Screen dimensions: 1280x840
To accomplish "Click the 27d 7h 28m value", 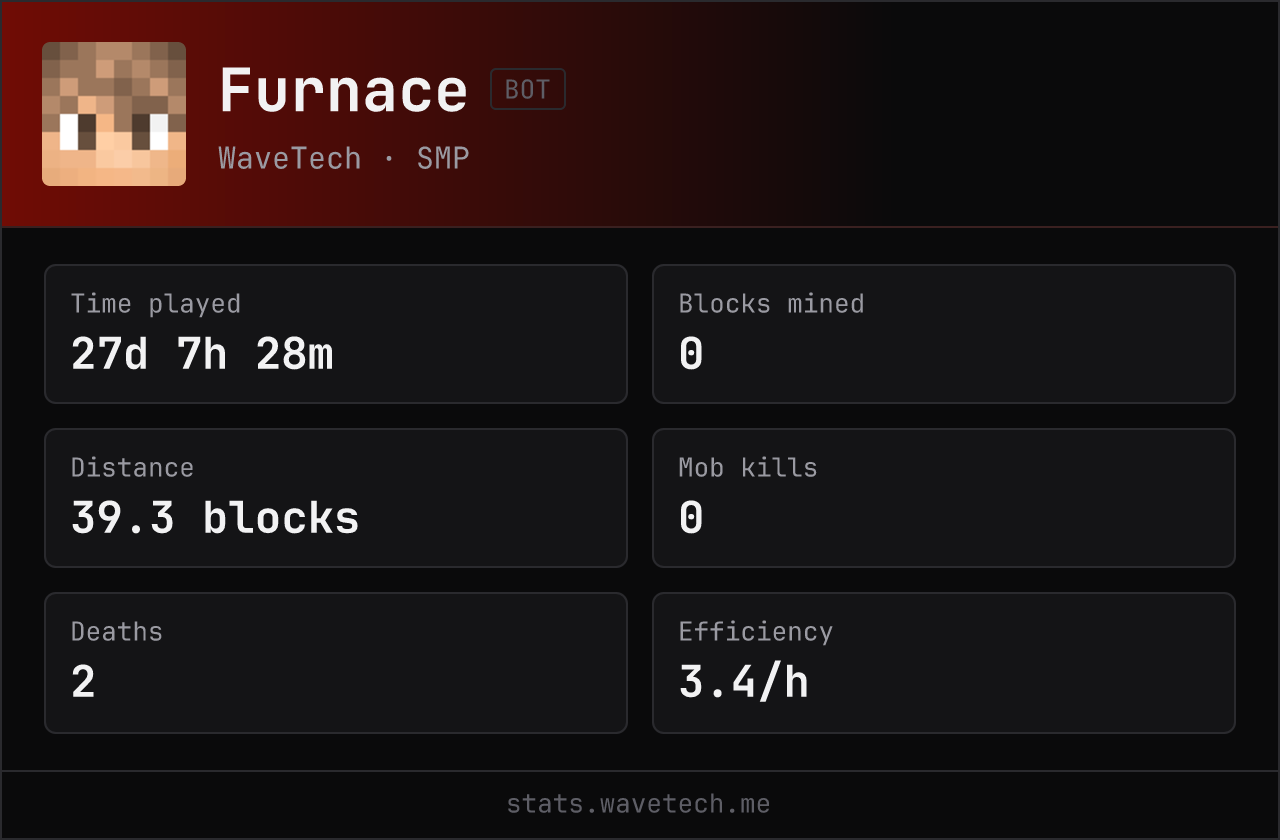I will tap(202, 354).
